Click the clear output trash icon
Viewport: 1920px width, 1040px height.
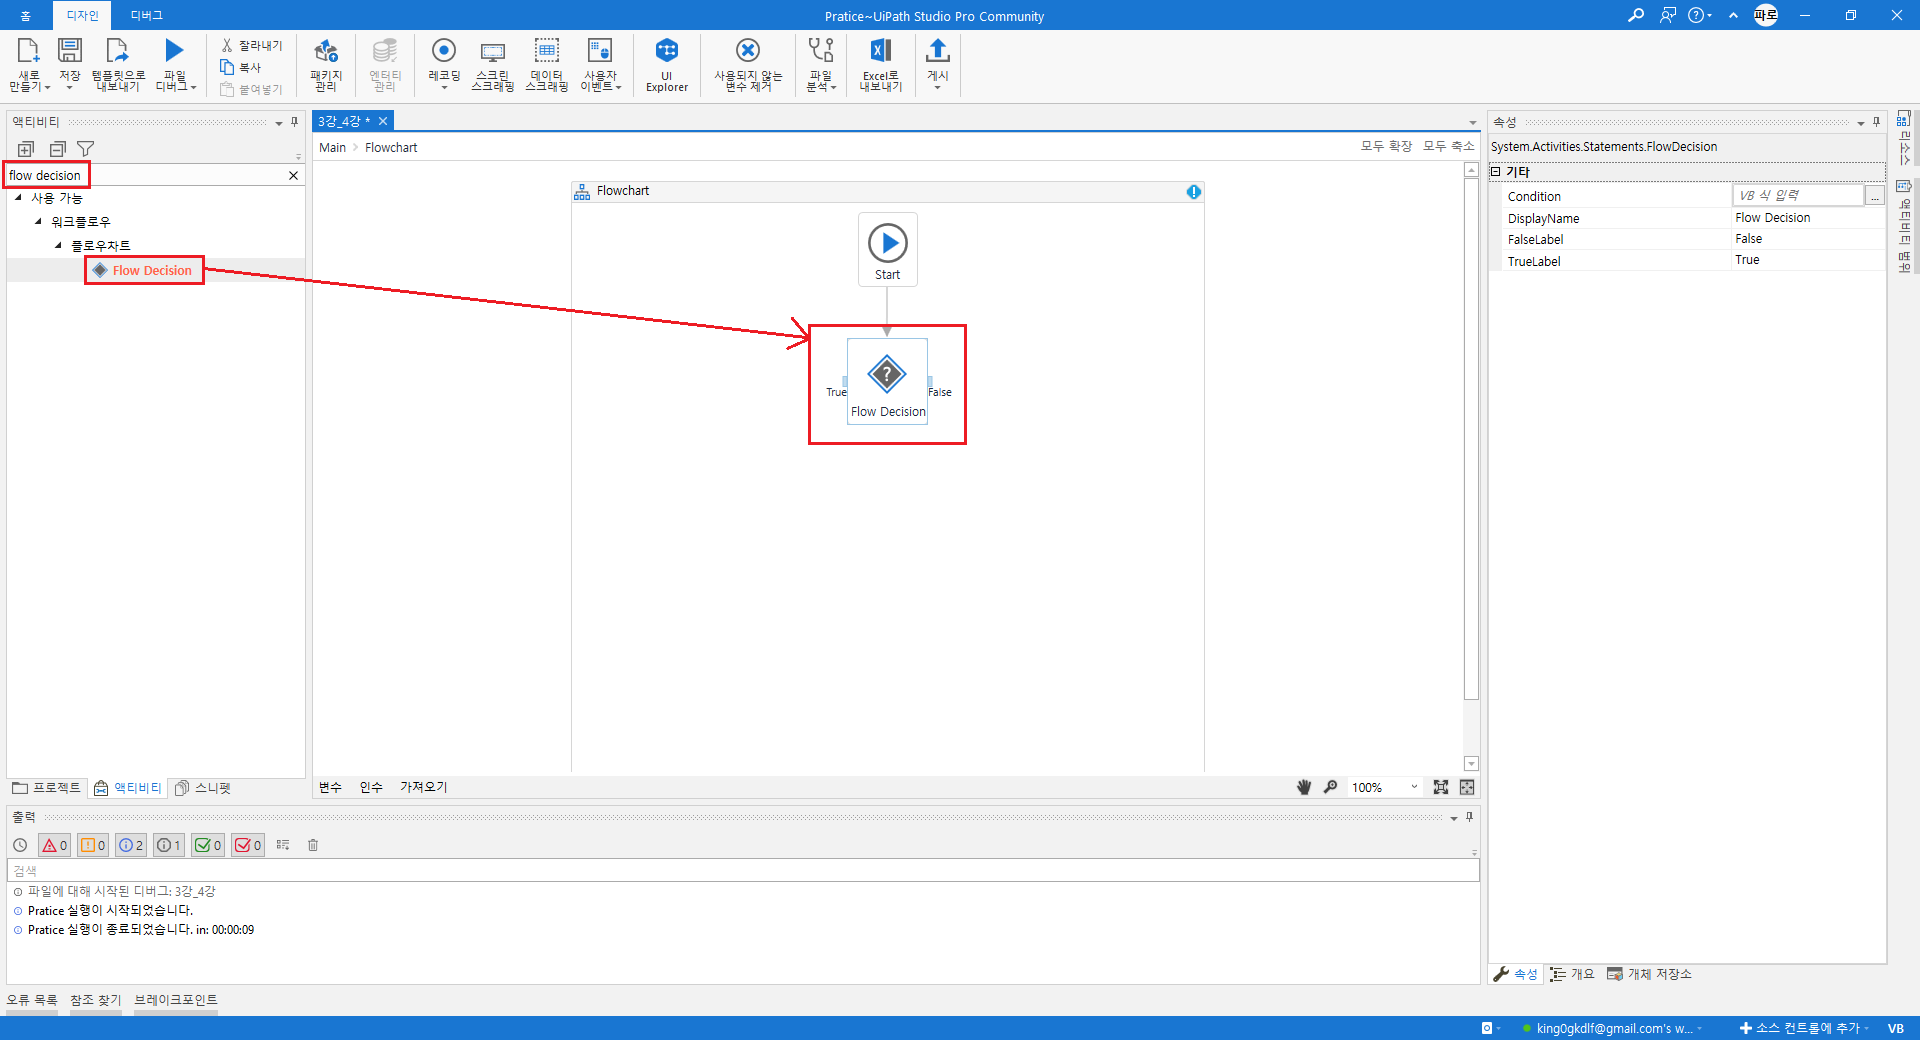point(313,845)
